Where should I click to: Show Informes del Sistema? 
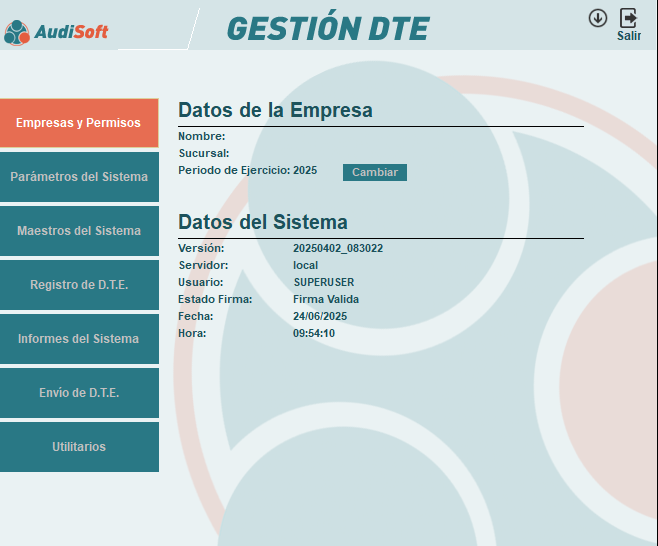[x=79, y=339]
